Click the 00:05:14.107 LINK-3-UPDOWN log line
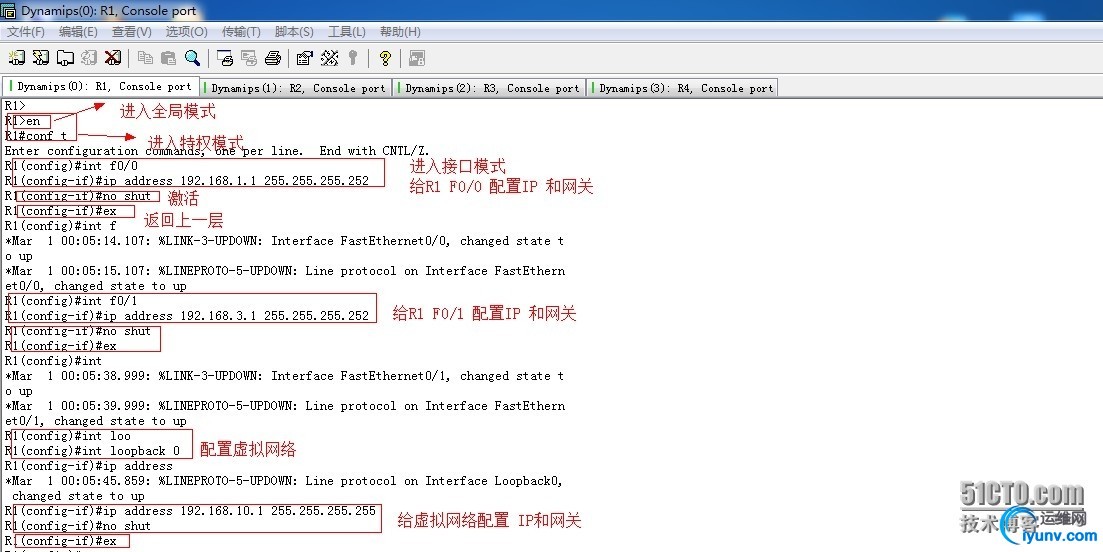The image size is (1103, 552). tap(284, 241)
